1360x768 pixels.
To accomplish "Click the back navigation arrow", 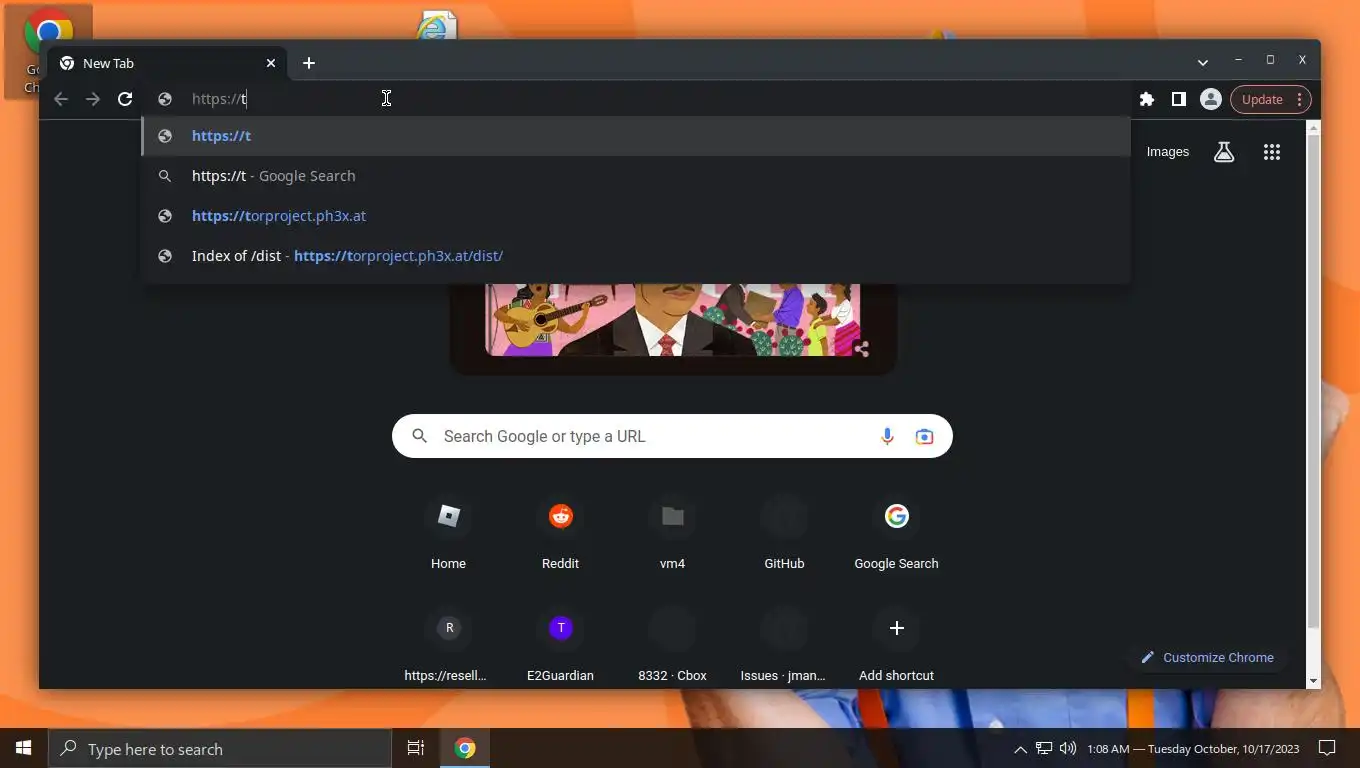I will click(x=61, y=99).
